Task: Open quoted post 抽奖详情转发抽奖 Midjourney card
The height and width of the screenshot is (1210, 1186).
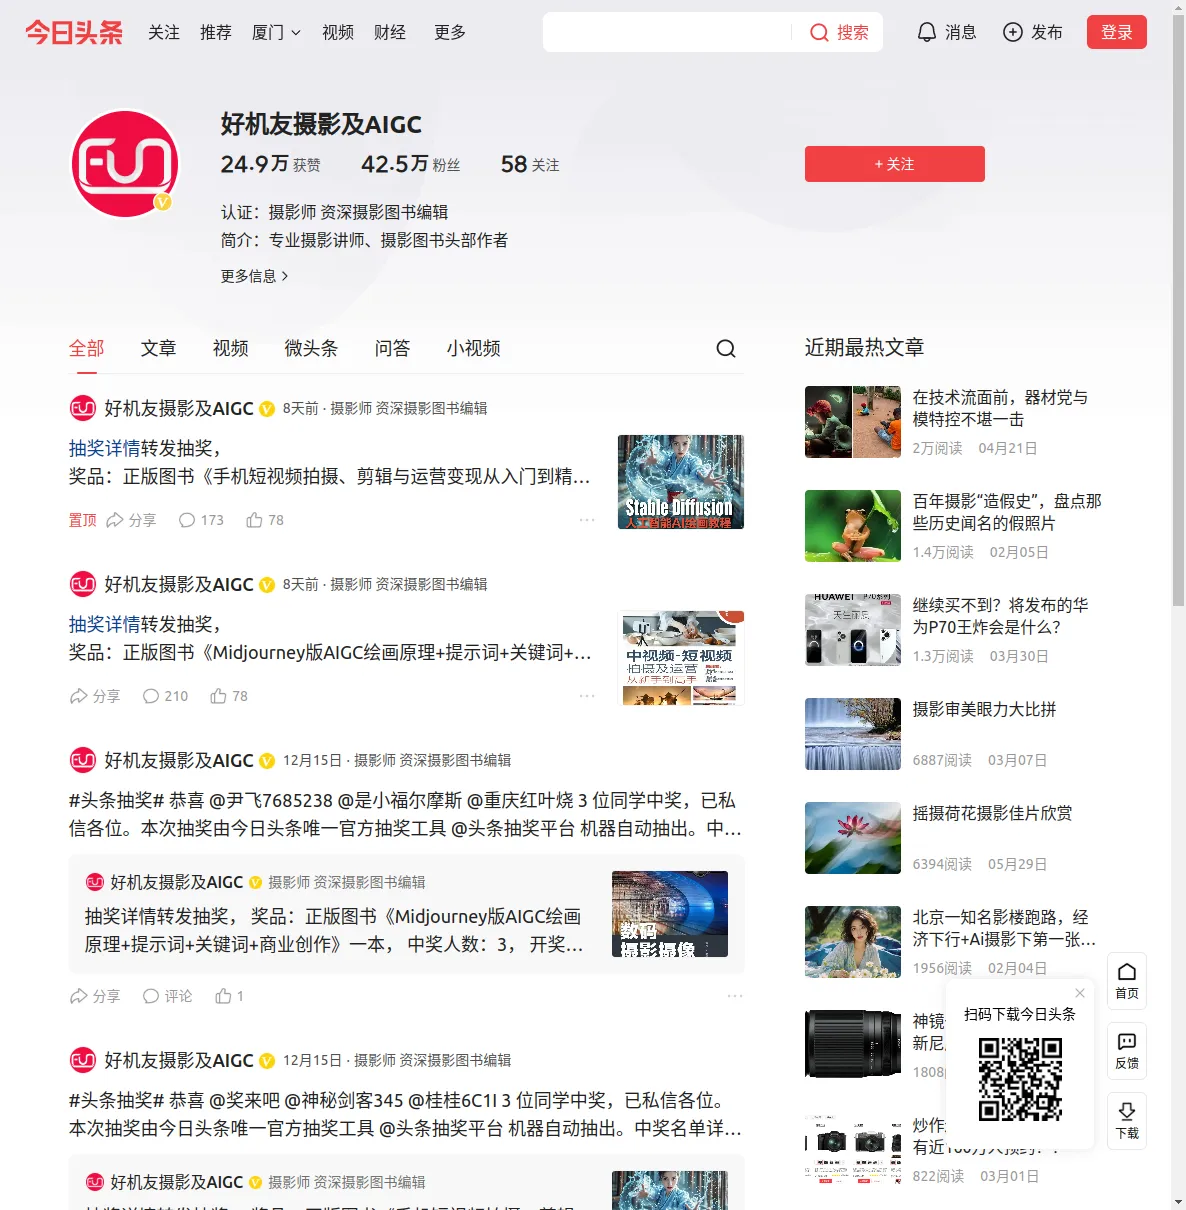Action: [406, 914]
